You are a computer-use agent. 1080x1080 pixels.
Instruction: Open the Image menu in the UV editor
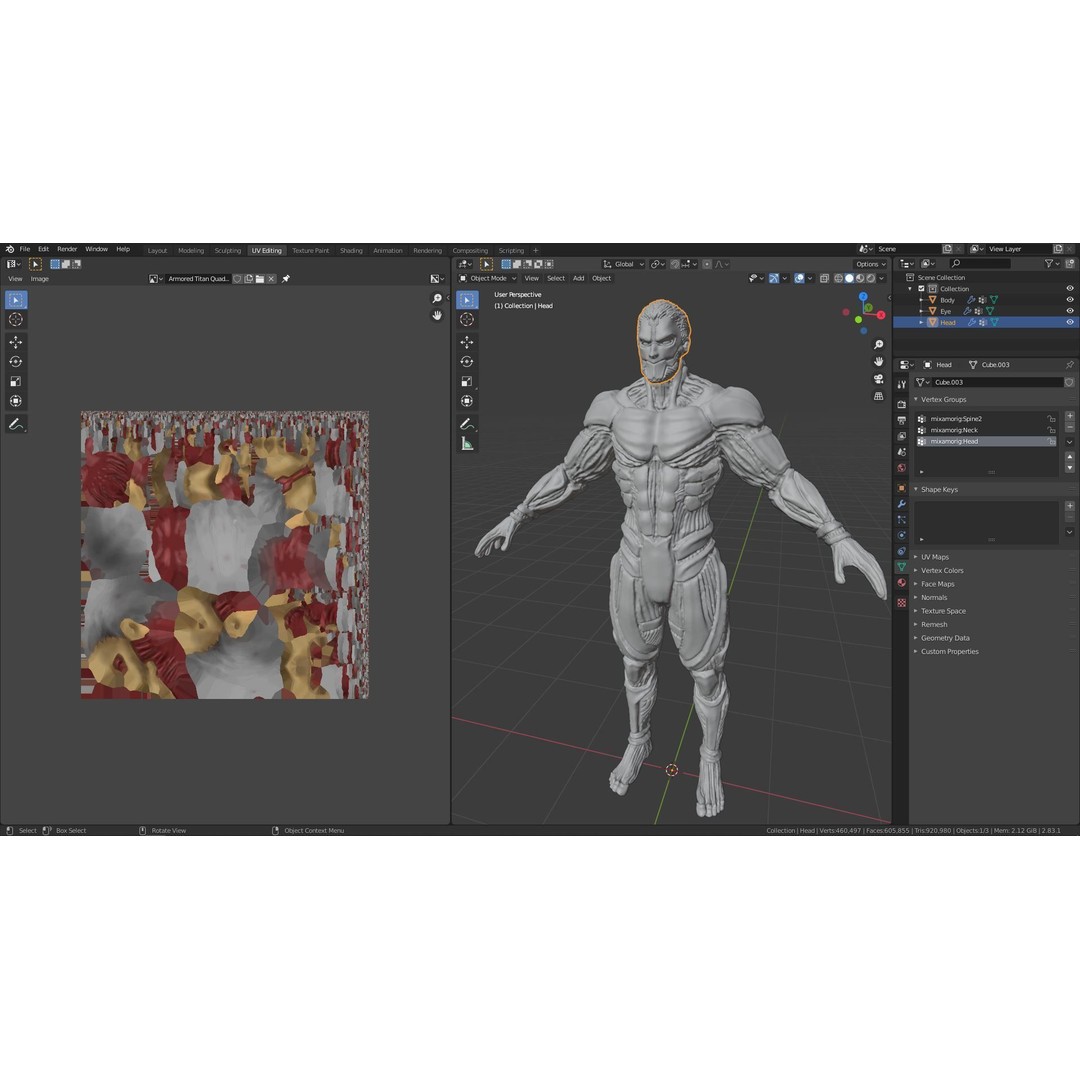pyautogui.click(x=40, y=279)
